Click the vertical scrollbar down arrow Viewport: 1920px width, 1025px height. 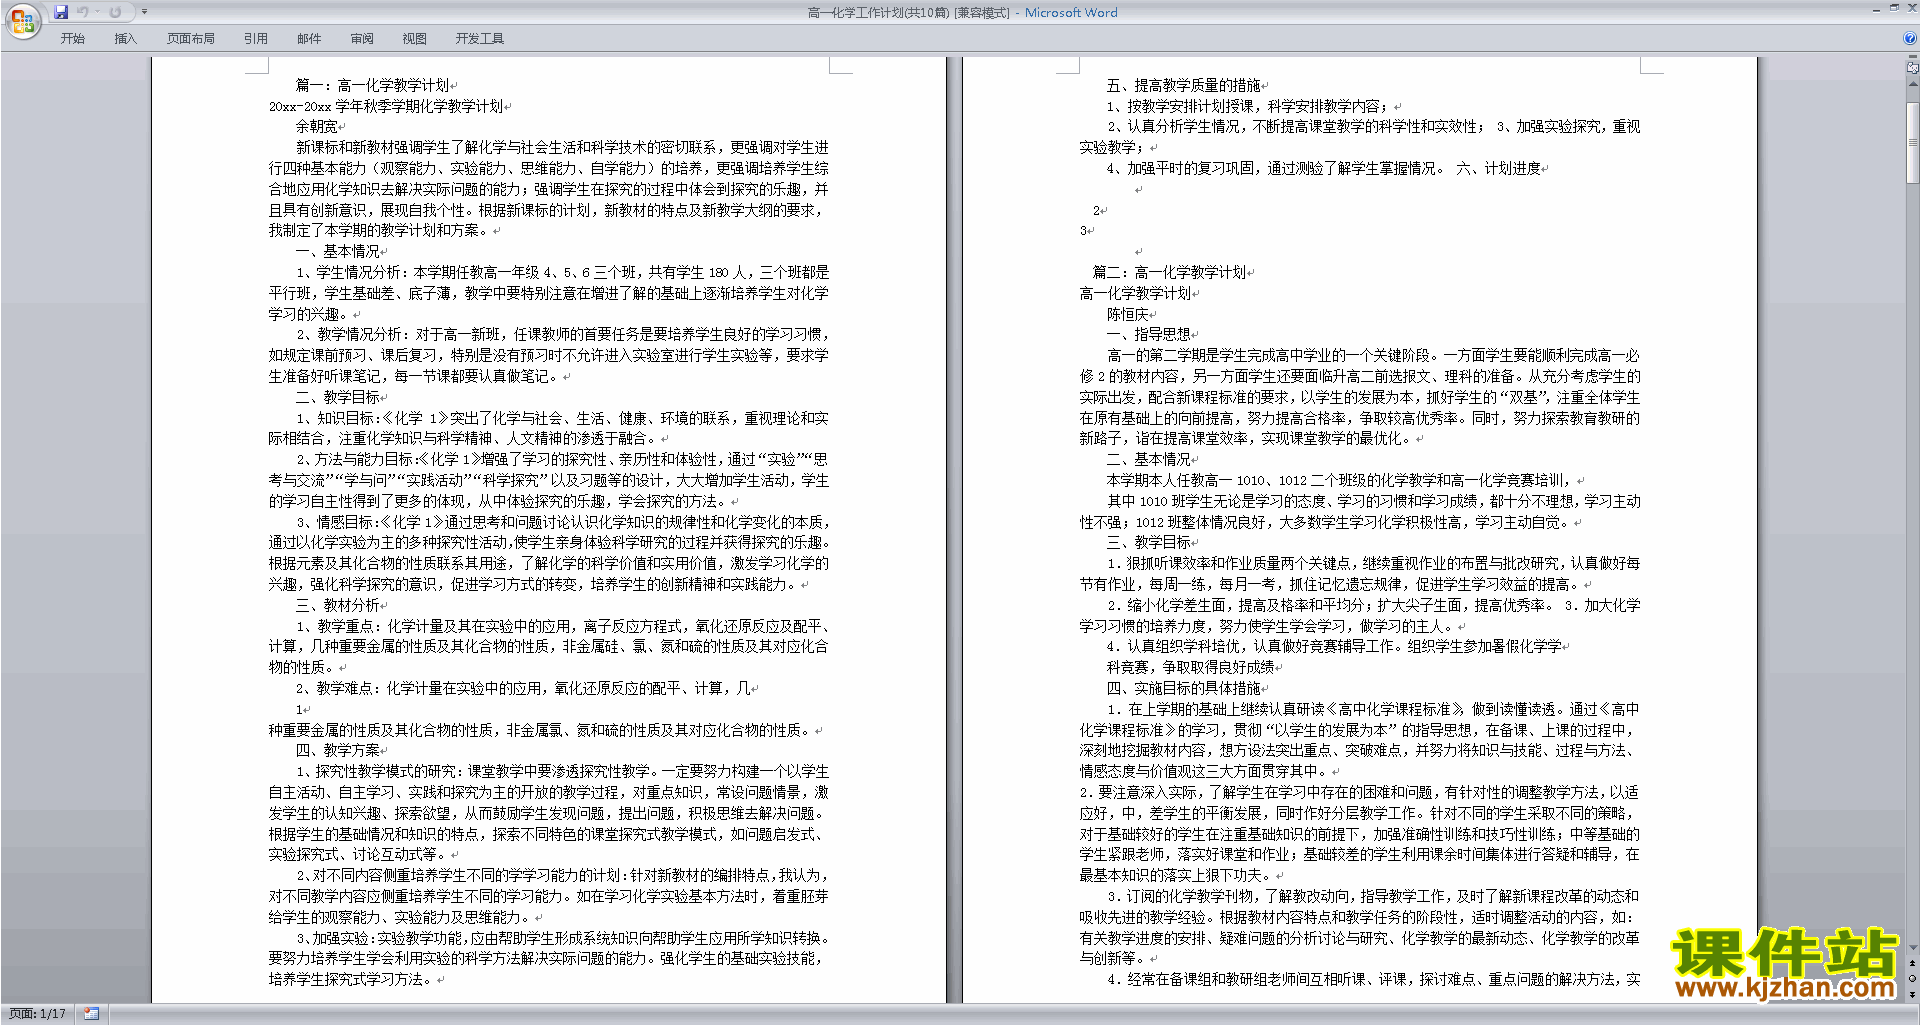[x=1913, y=948]
